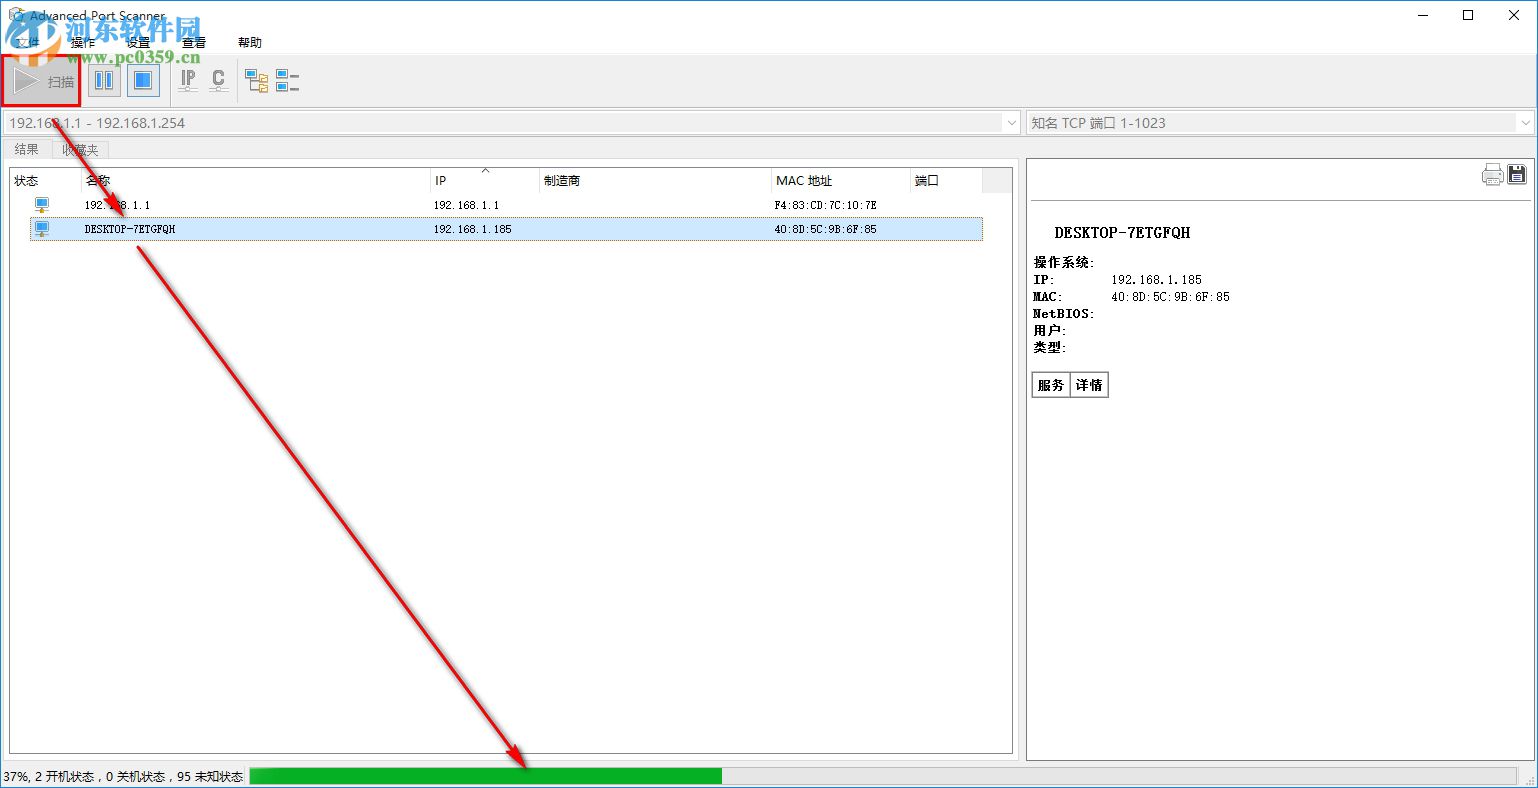Expand the 知名 TCP 端口 port list dropdown
Image resolution: width=1538 pixels, height=788 pixels.
click(1525, 122)
